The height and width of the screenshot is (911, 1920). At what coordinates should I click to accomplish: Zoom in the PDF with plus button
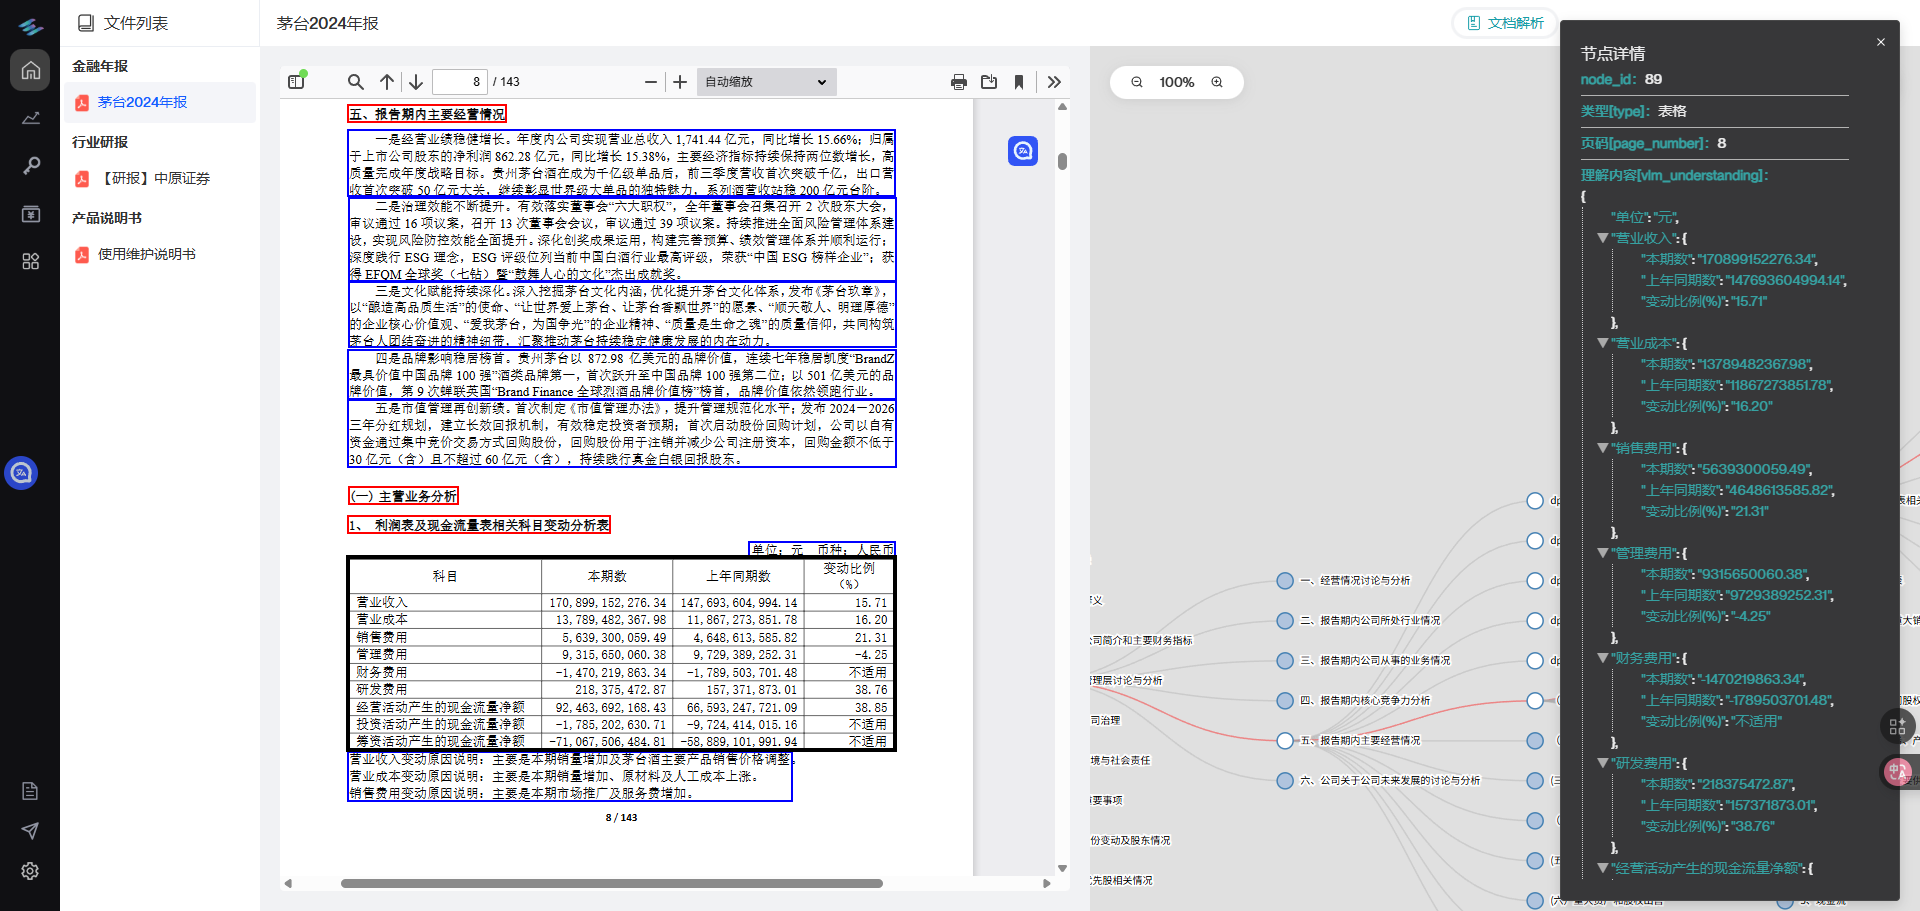point(680,82)
